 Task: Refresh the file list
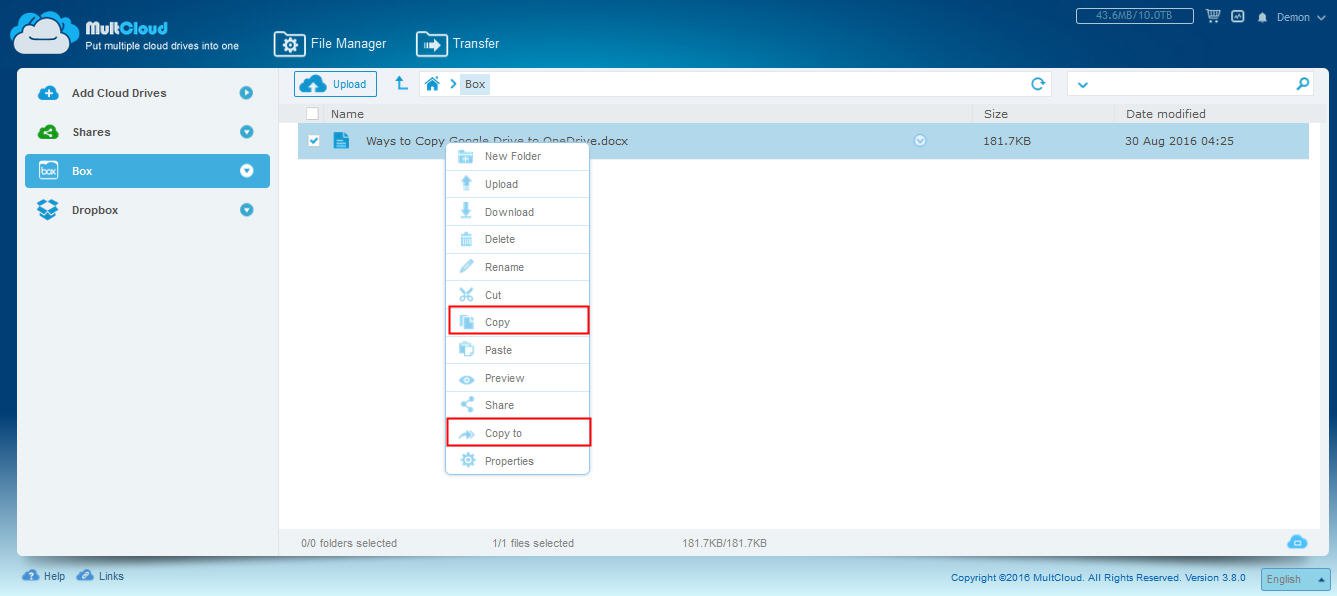tap(1038, 84)
